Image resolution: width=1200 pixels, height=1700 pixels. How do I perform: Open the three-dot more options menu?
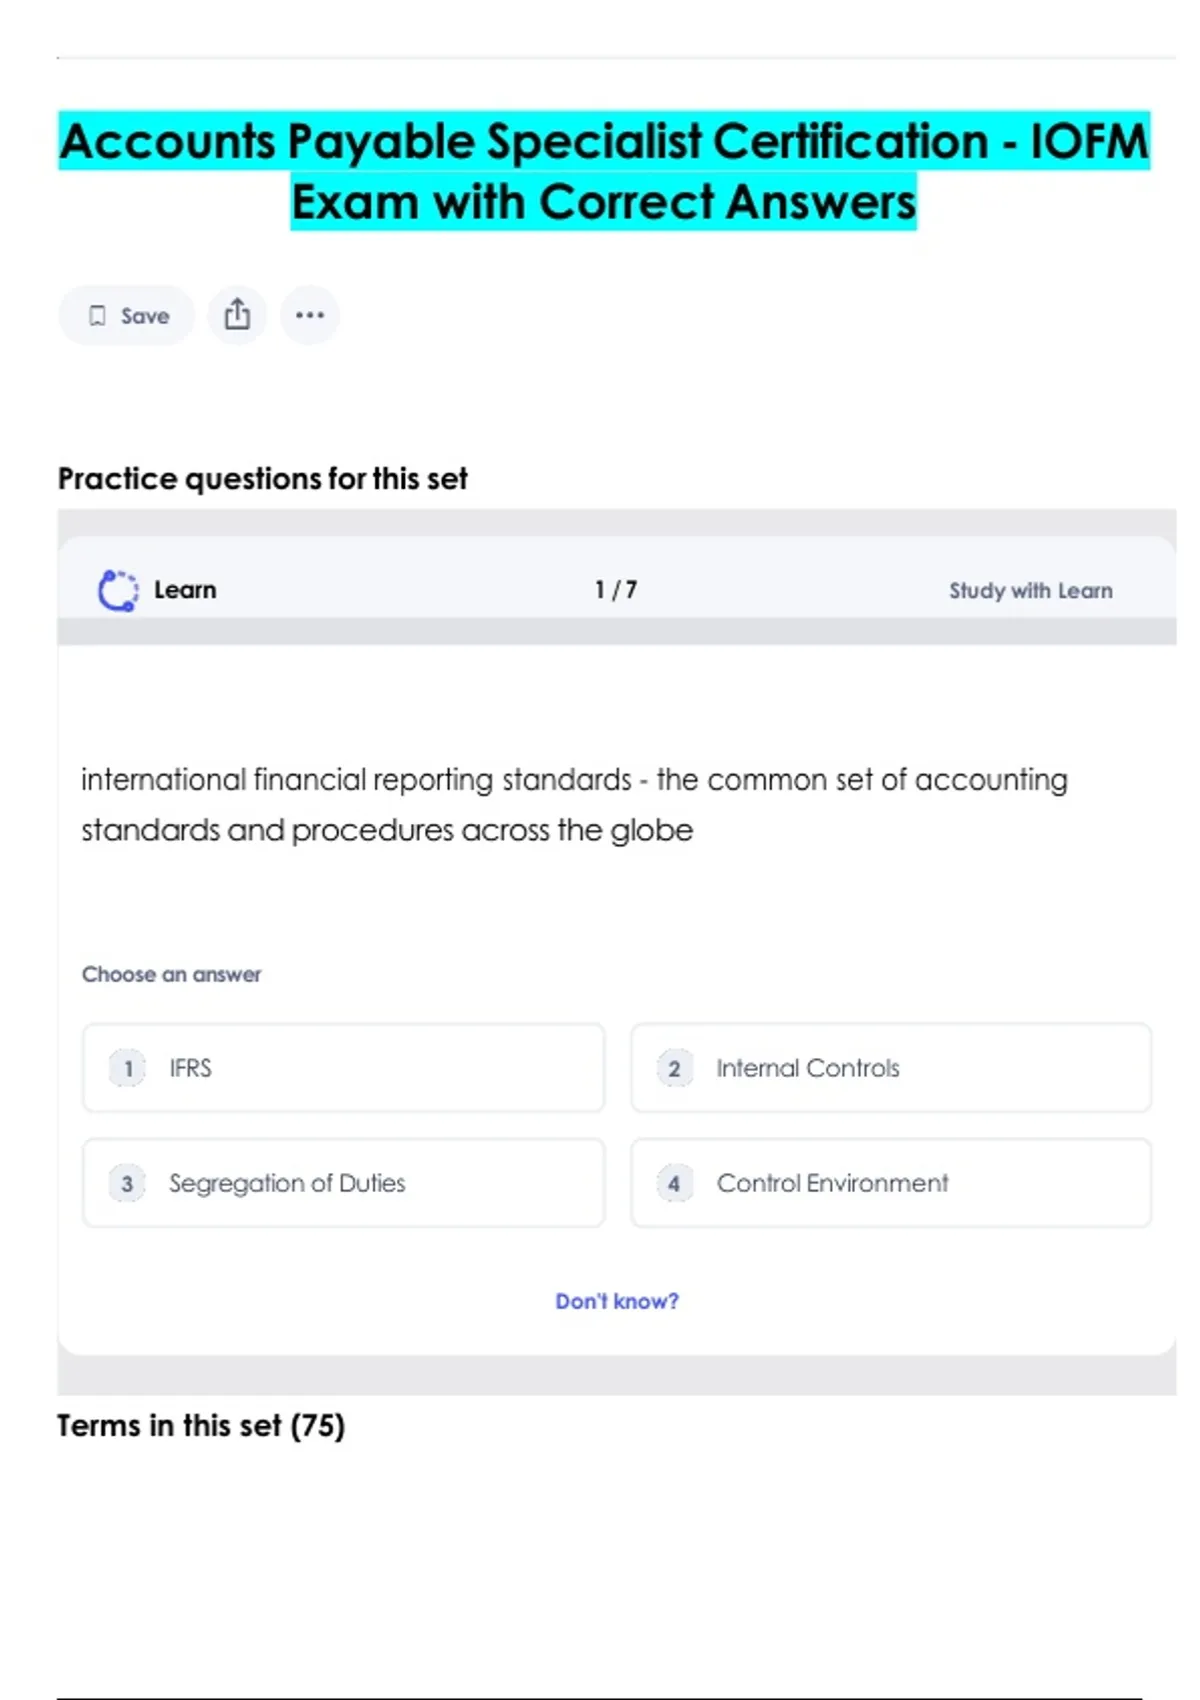(x=310, y=315)
